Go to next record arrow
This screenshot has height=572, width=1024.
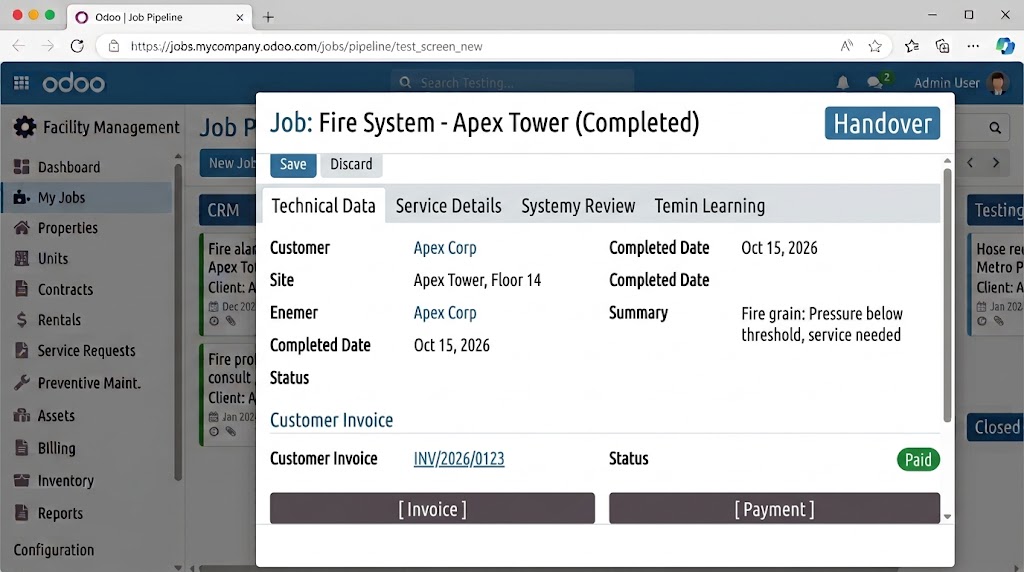pos(995,163)
